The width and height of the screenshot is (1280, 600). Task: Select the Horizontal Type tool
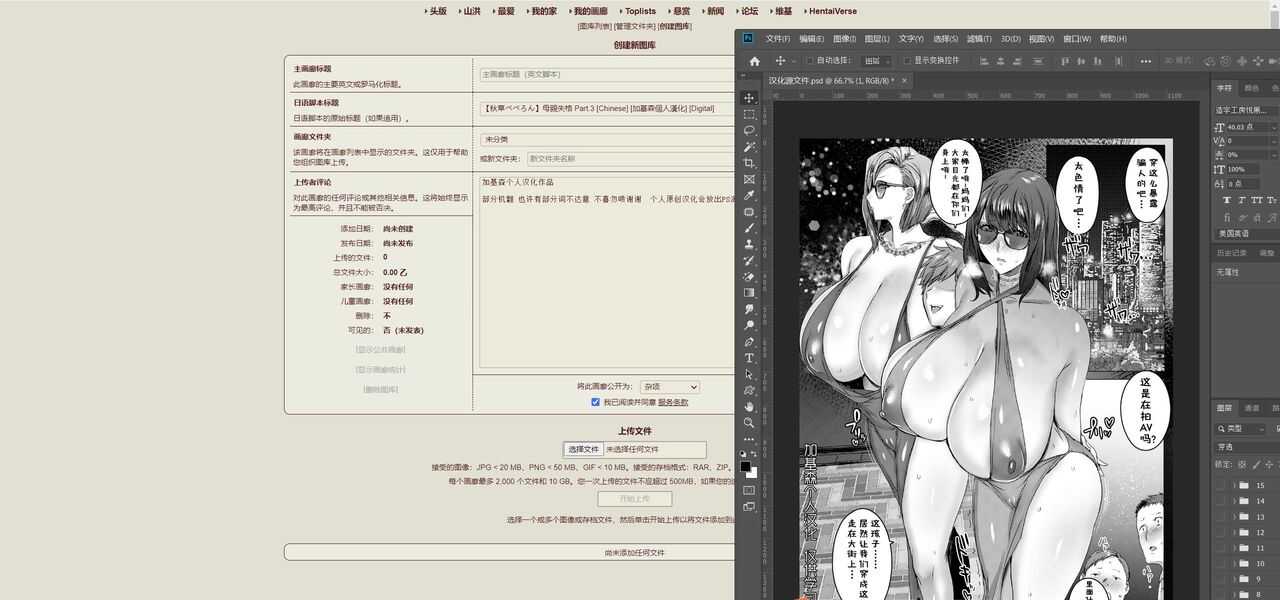749,358
